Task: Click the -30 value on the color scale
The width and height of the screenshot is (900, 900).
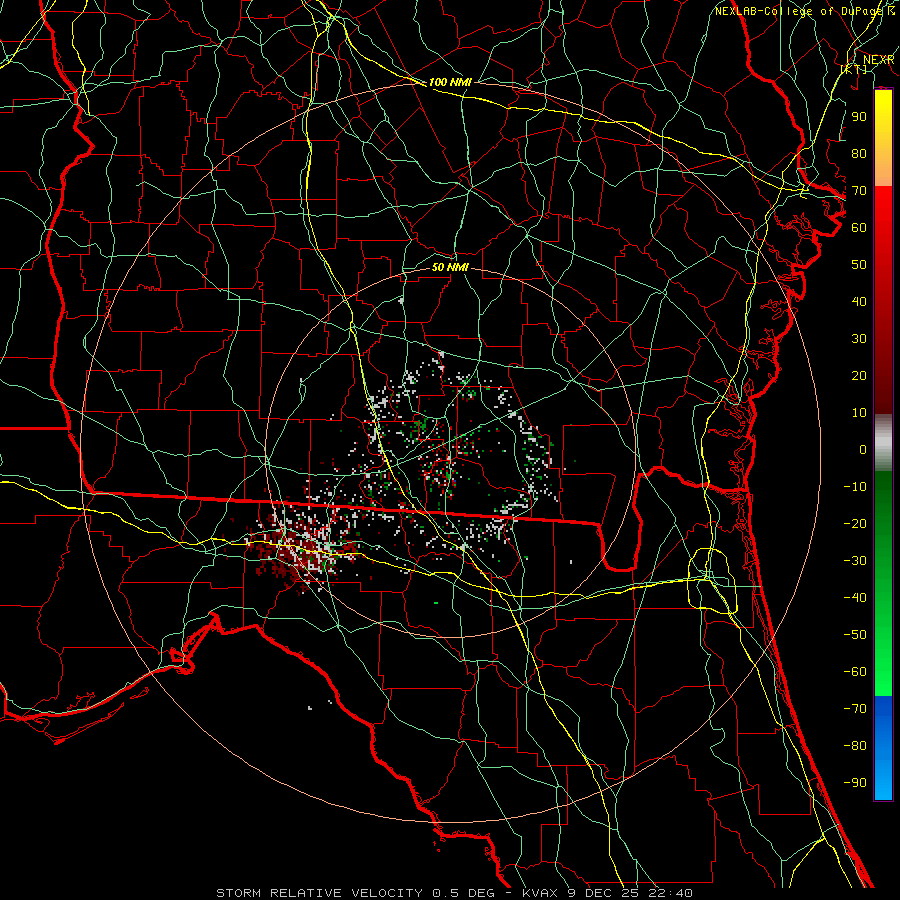Action: coord(855,561)
